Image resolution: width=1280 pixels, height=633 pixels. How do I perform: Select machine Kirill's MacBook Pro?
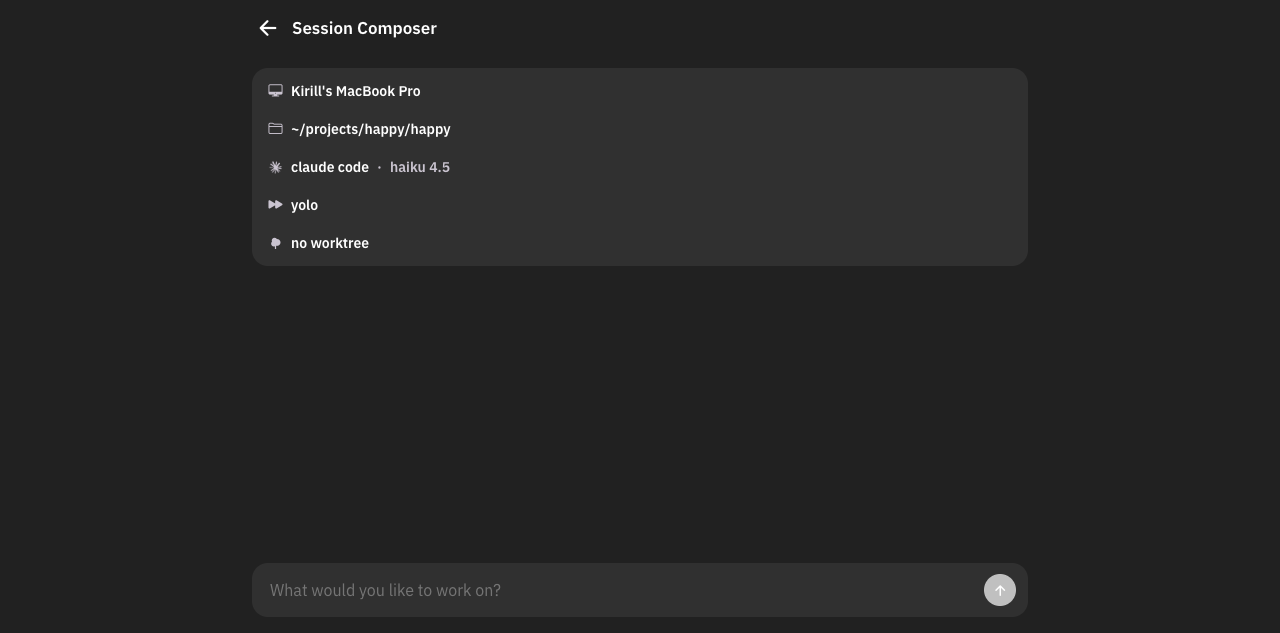pos(355,91)
